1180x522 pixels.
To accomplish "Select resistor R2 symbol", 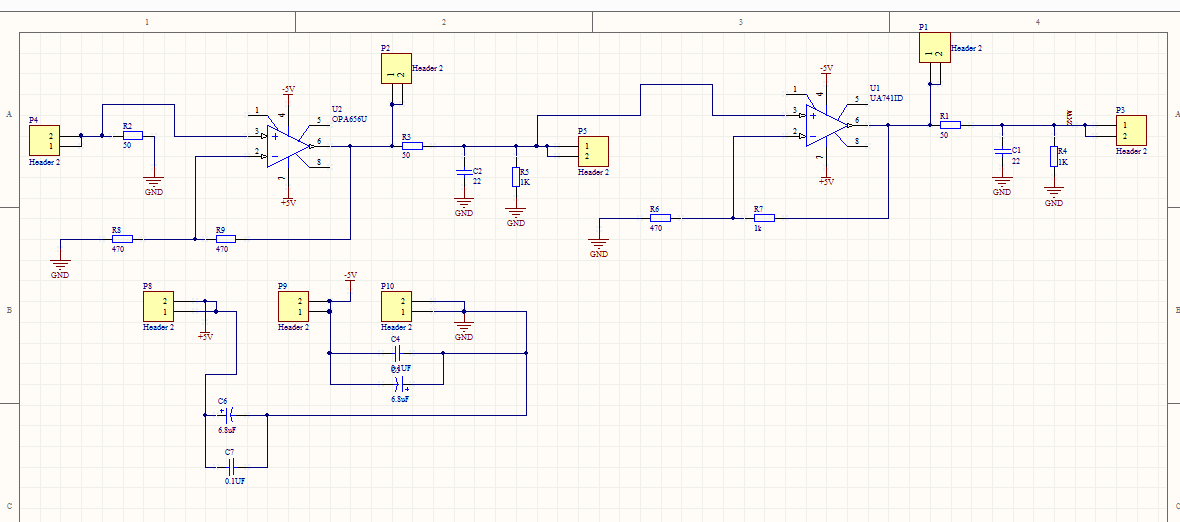I will (x=132, y=136).
